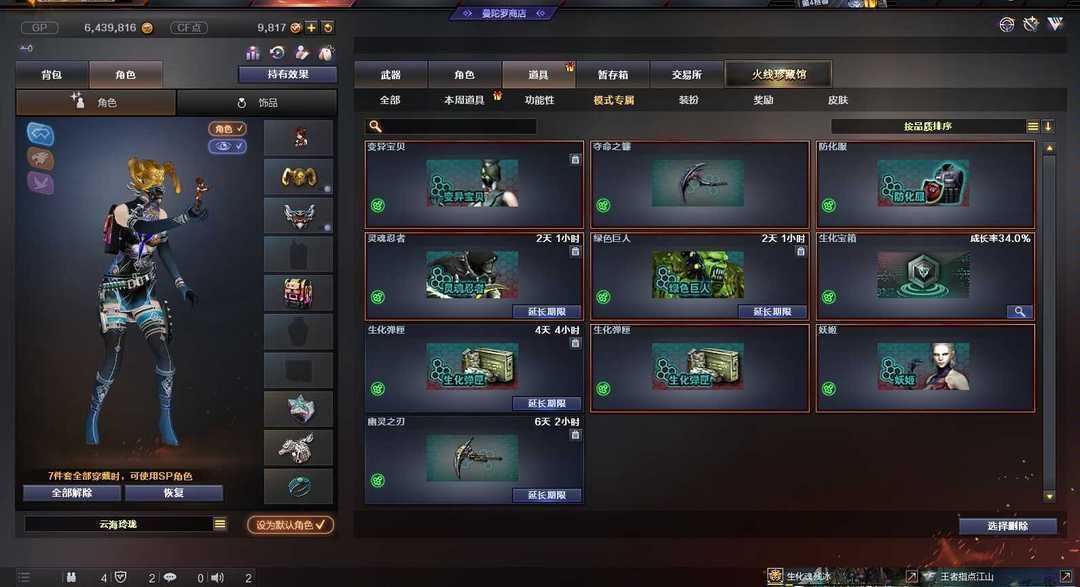Click the trash icon on 幽灵之刃 card

click(x=575, y=435)
